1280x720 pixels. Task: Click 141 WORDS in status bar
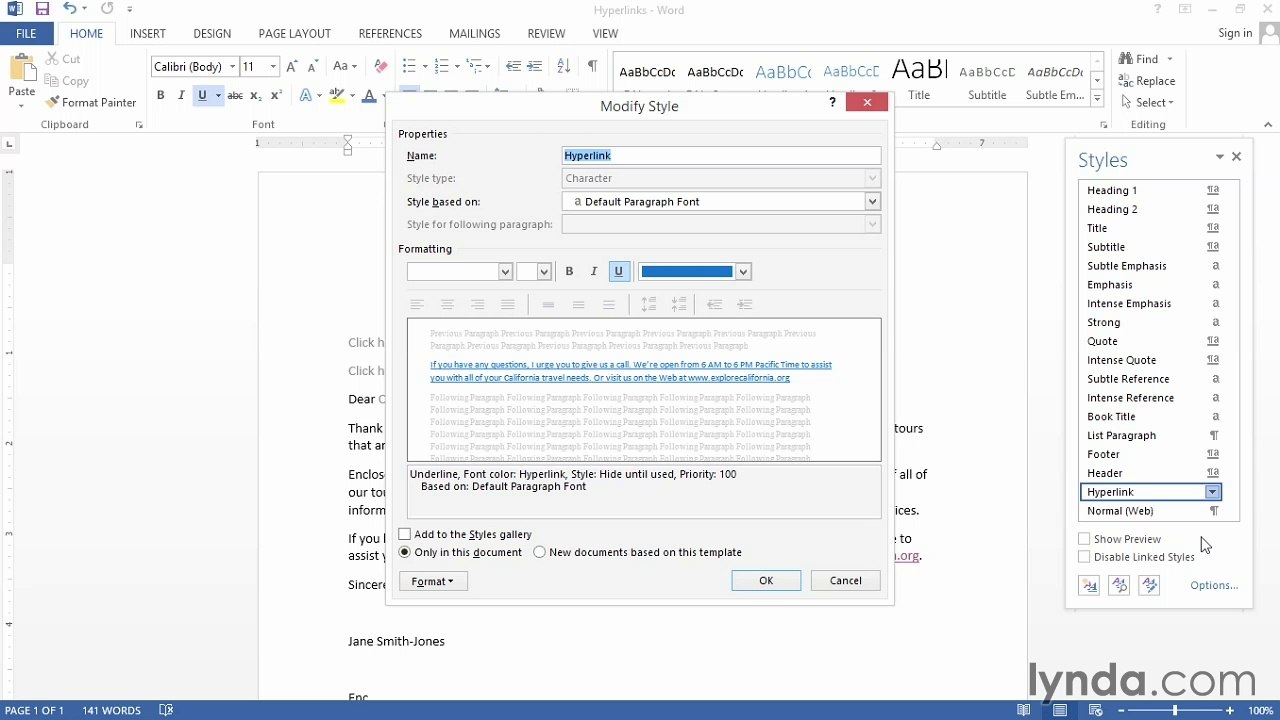111,711
